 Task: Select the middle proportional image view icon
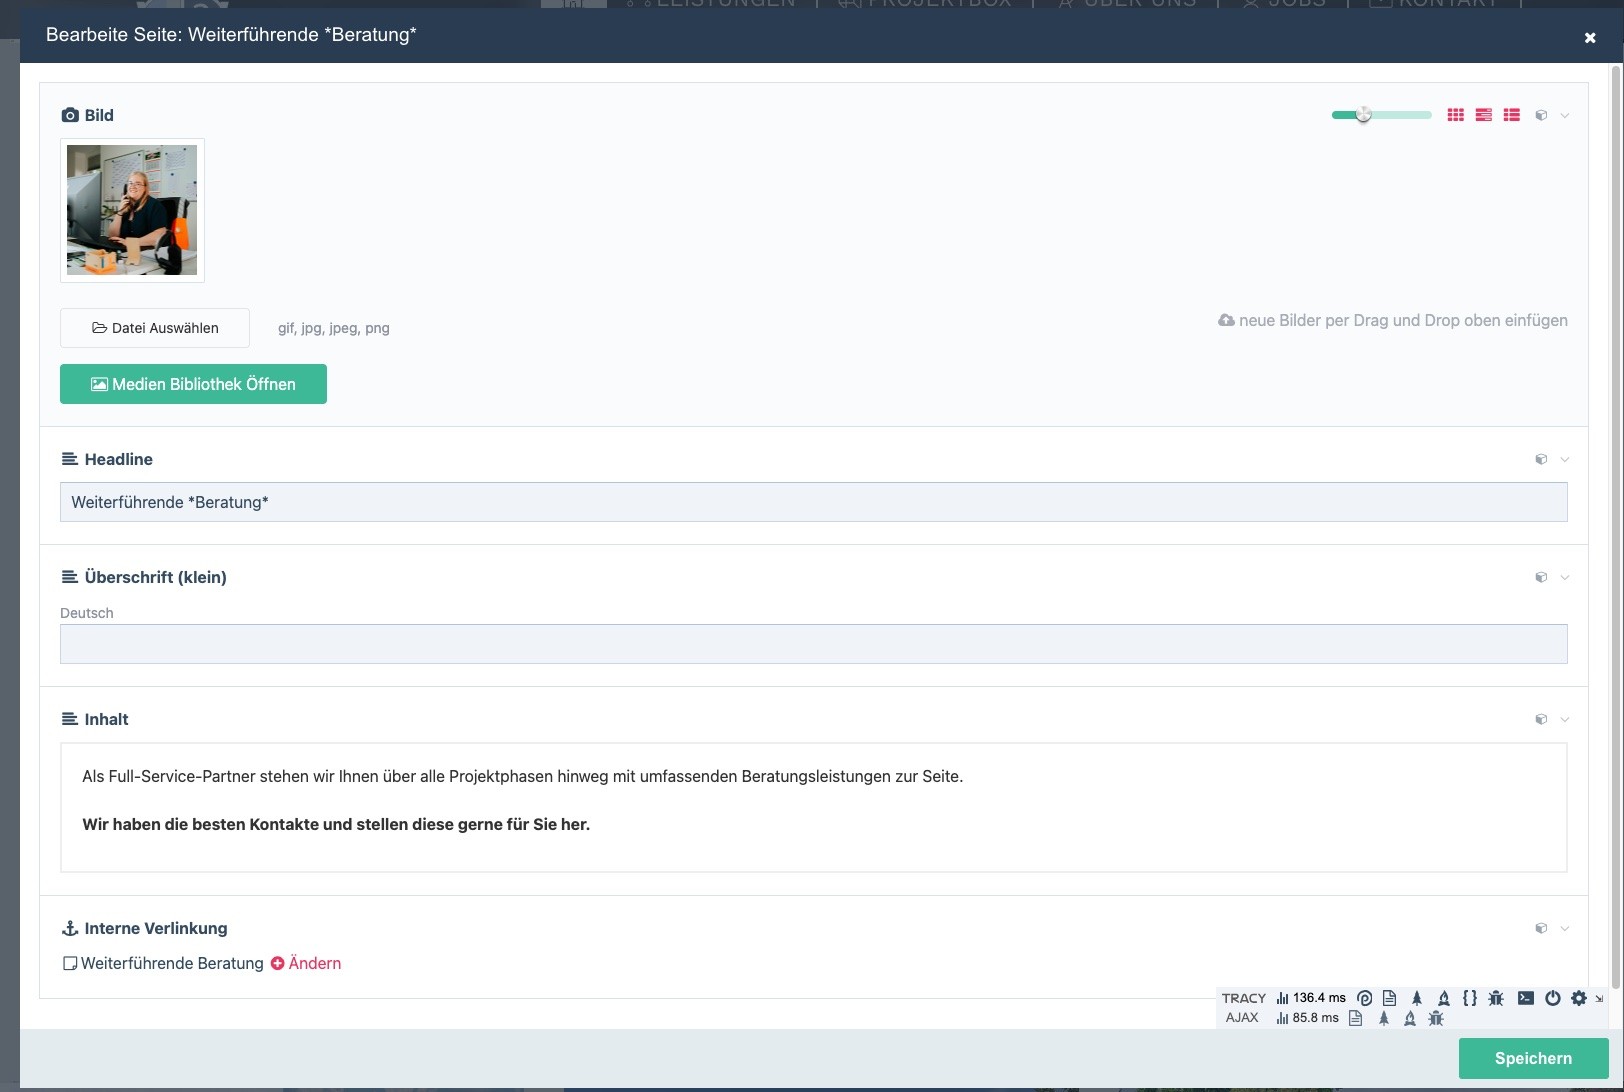coord(1483,115)
